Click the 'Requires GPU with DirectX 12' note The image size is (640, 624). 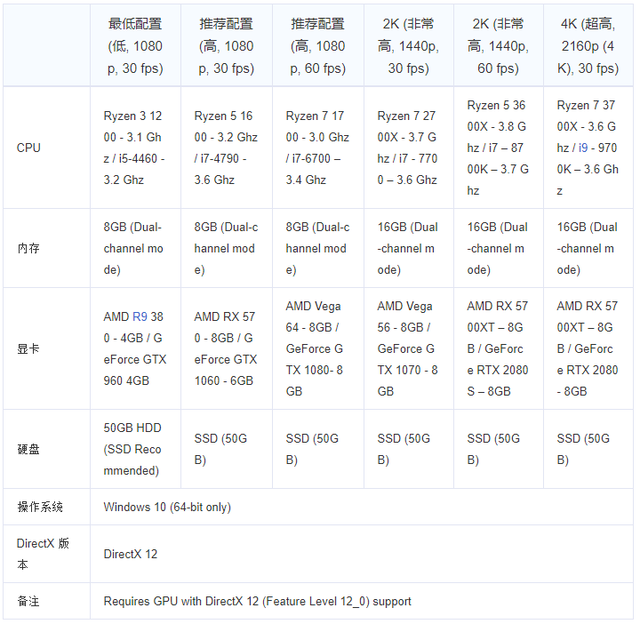click(362, 602)
